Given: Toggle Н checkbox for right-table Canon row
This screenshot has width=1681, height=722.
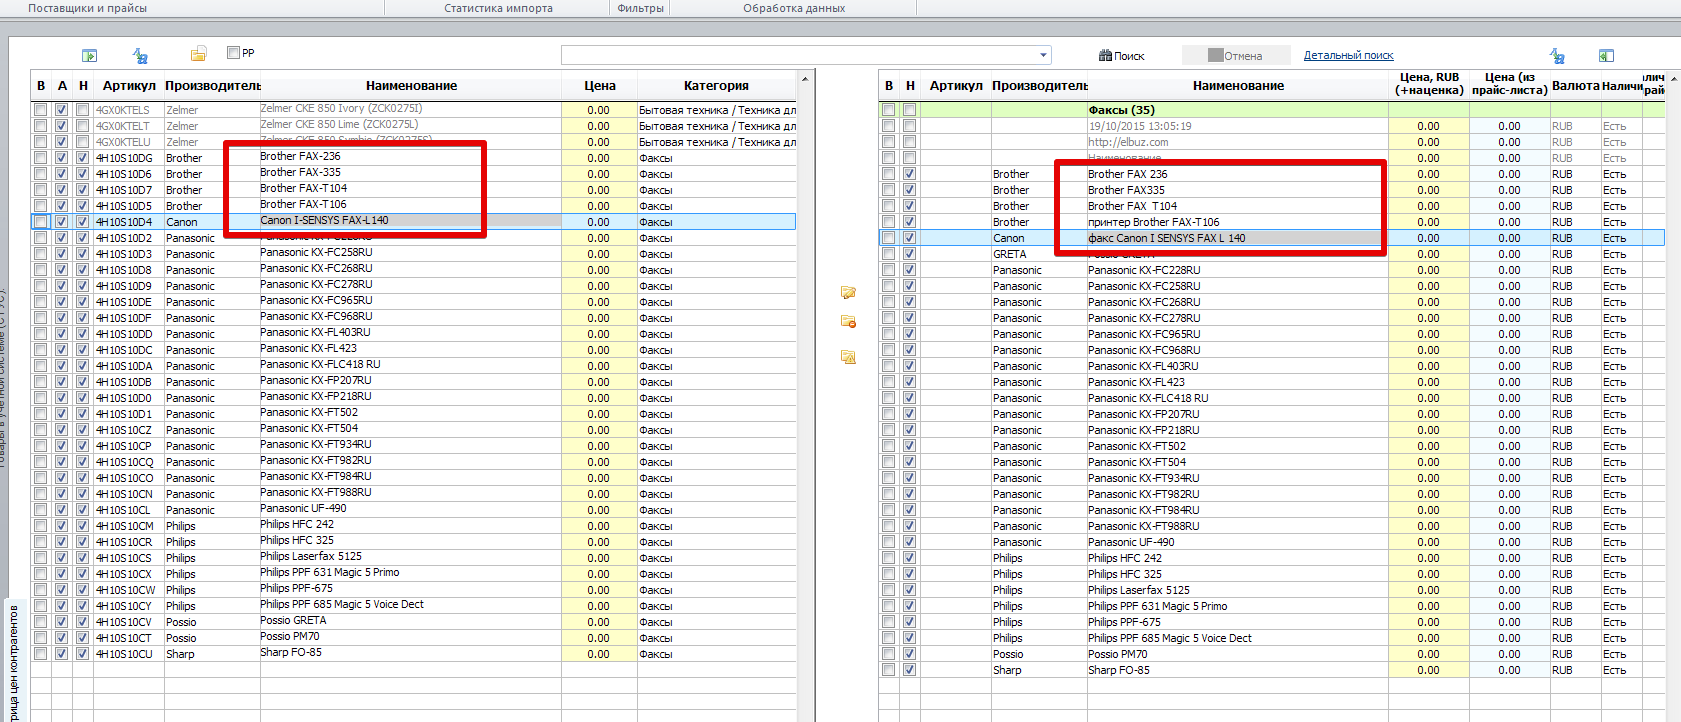Looking at the screenshot, I should [x=909, y=238].
